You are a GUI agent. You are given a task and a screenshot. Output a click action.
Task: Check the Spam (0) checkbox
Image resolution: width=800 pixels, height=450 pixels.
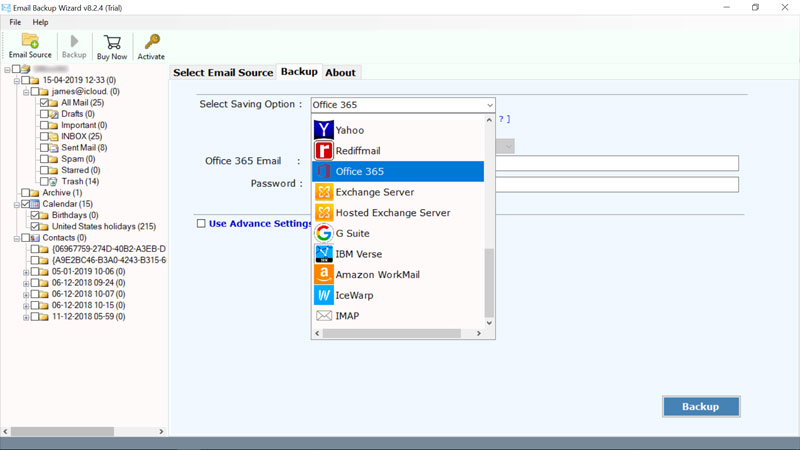pos(44,159)
